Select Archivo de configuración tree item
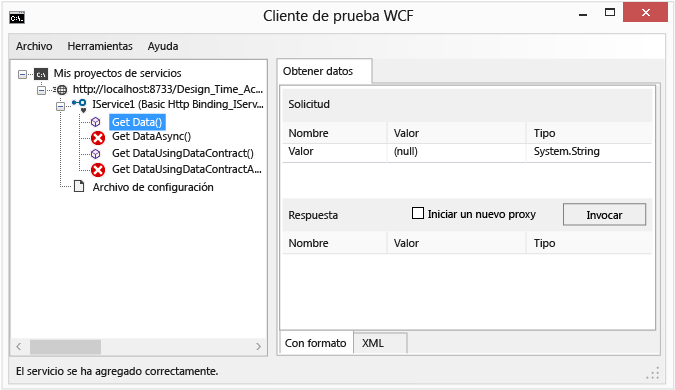Image resolution: width=675 pixels, height=390 pixels. (x=153, y=187)
